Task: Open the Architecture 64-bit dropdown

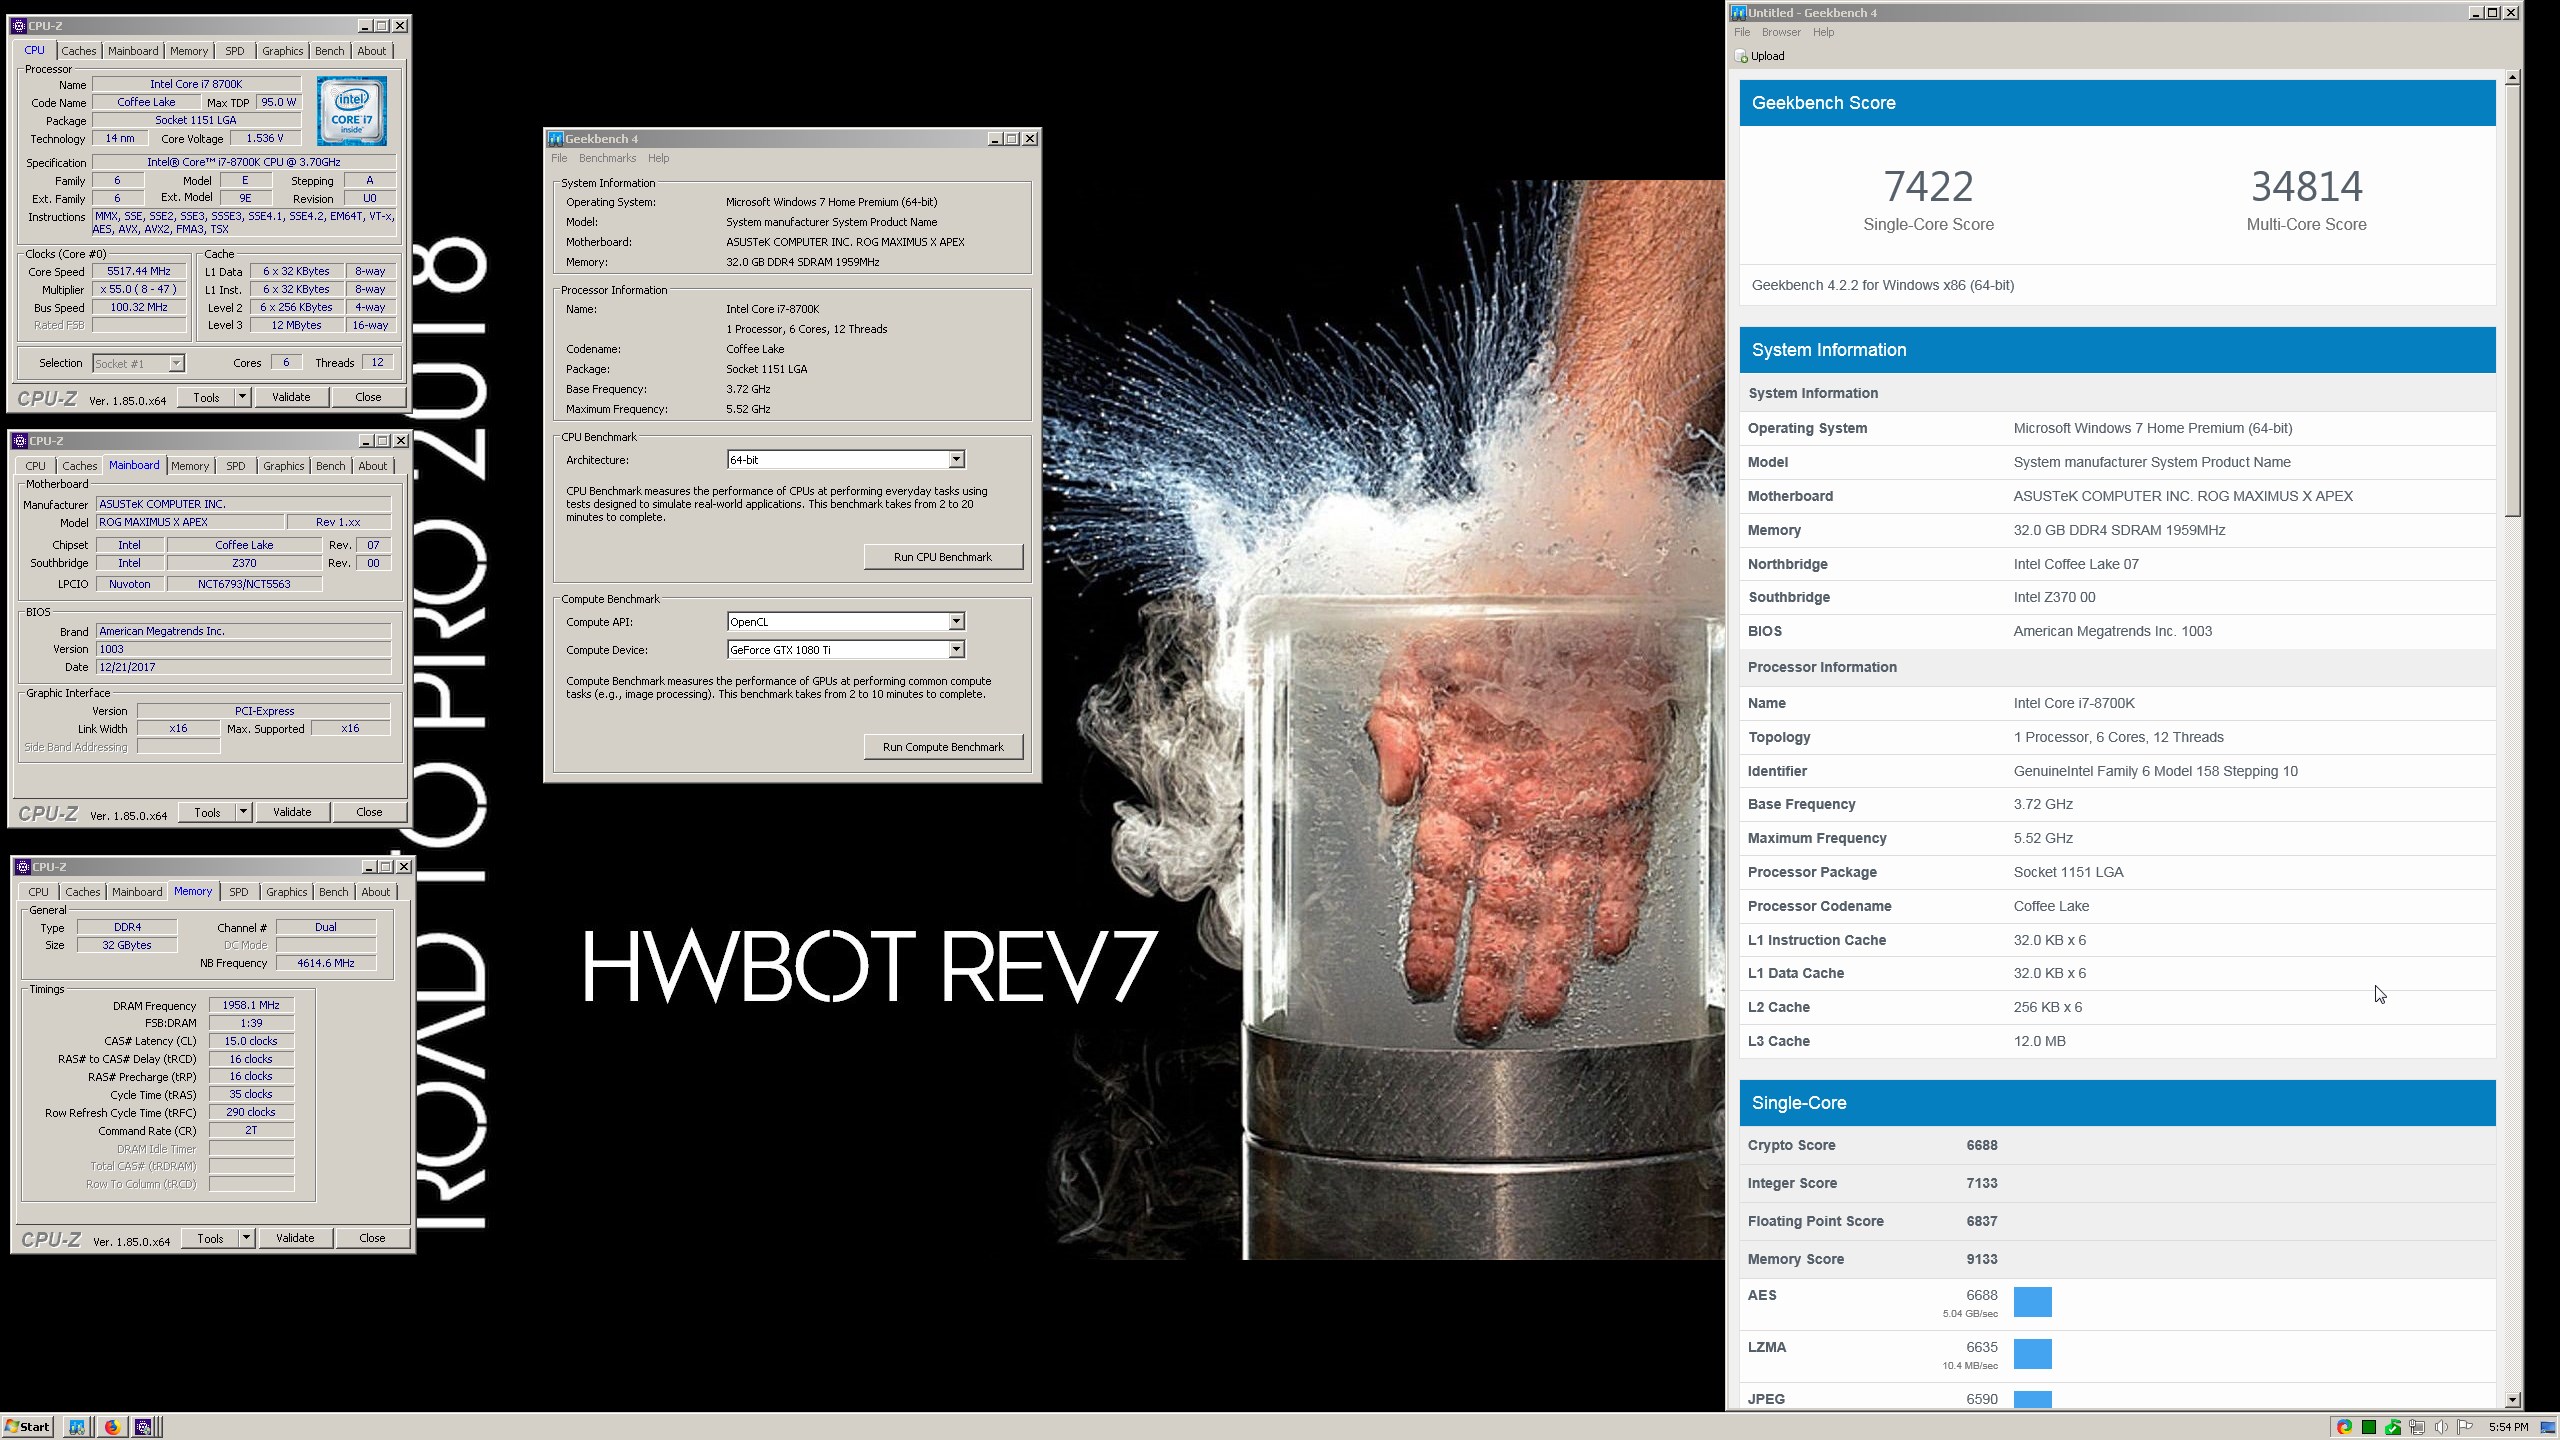Action: [x=956, y=460]
